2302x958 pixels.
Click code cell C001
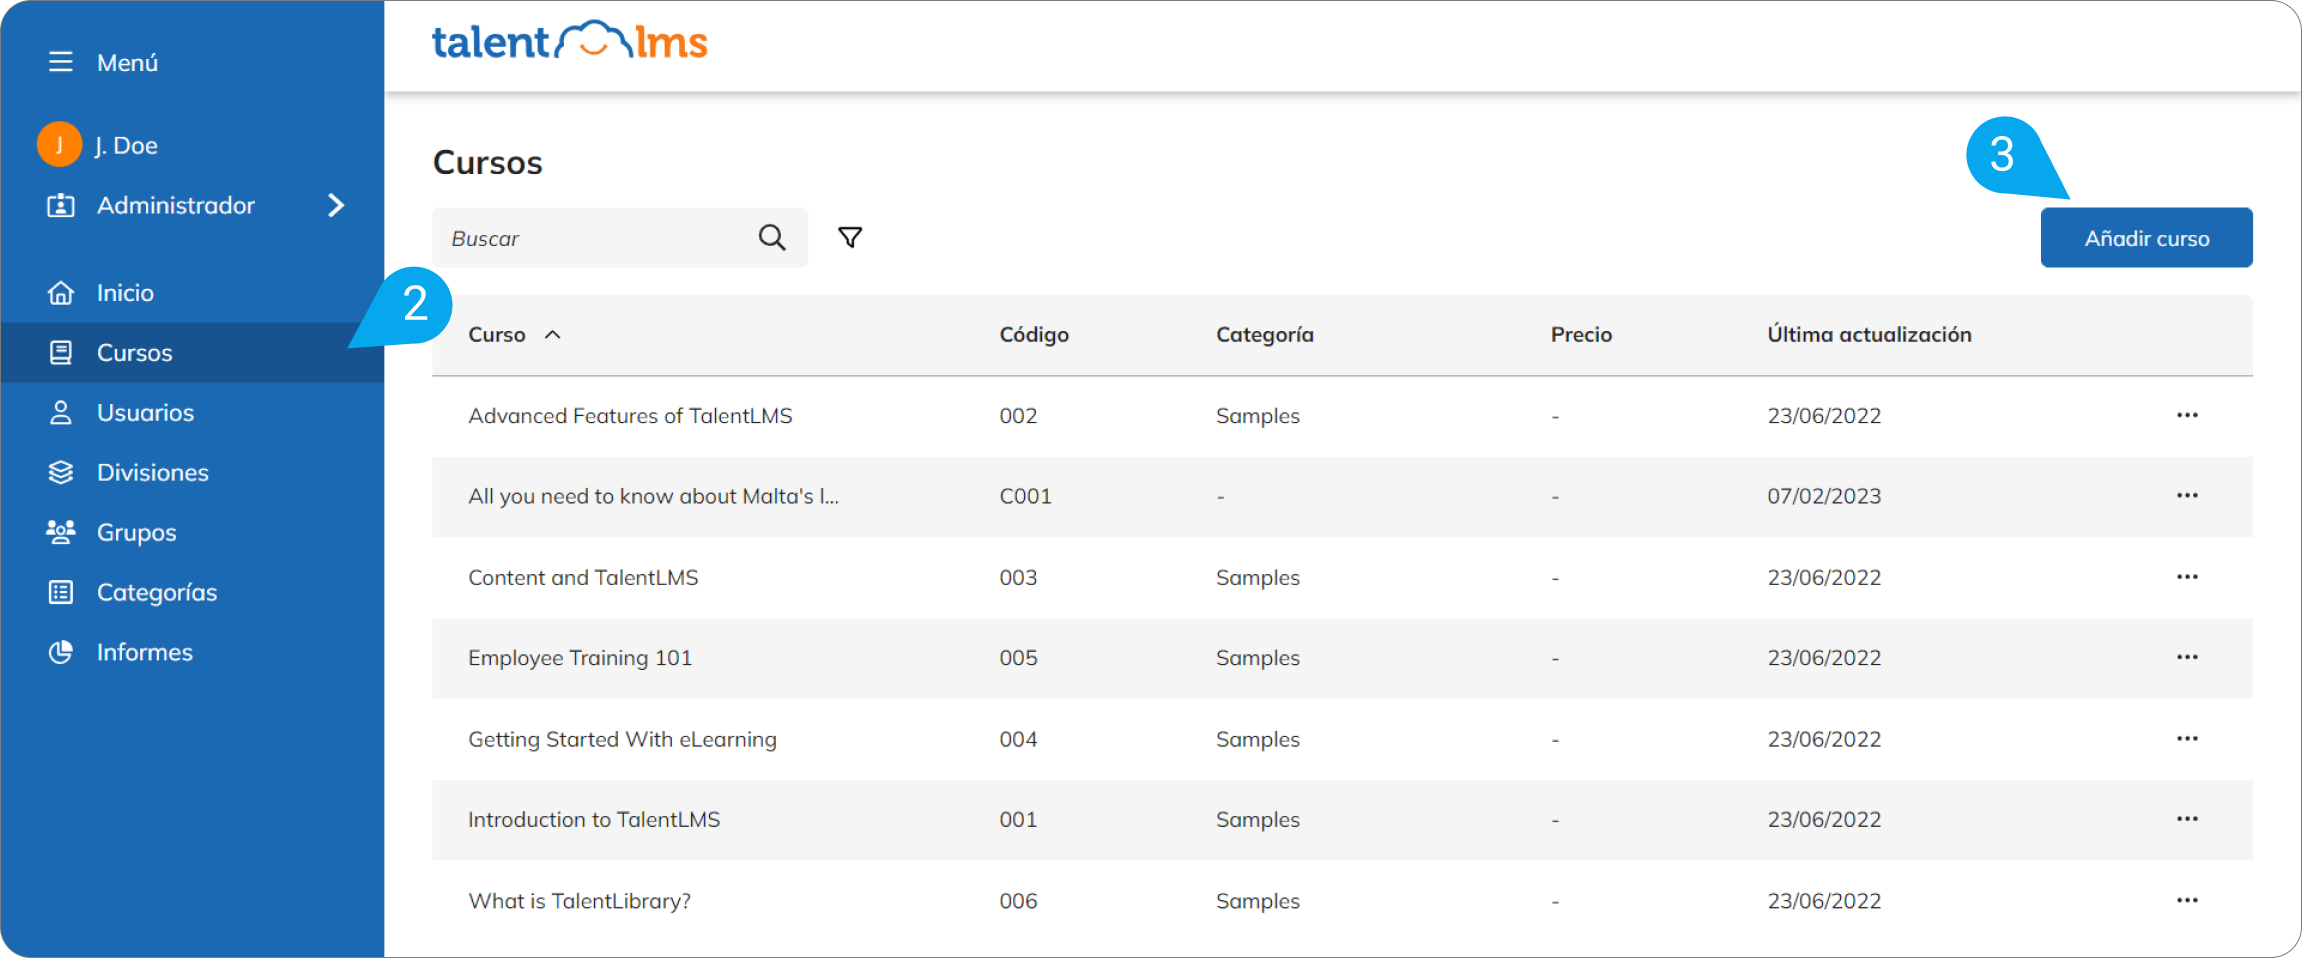coord(1025,497)
